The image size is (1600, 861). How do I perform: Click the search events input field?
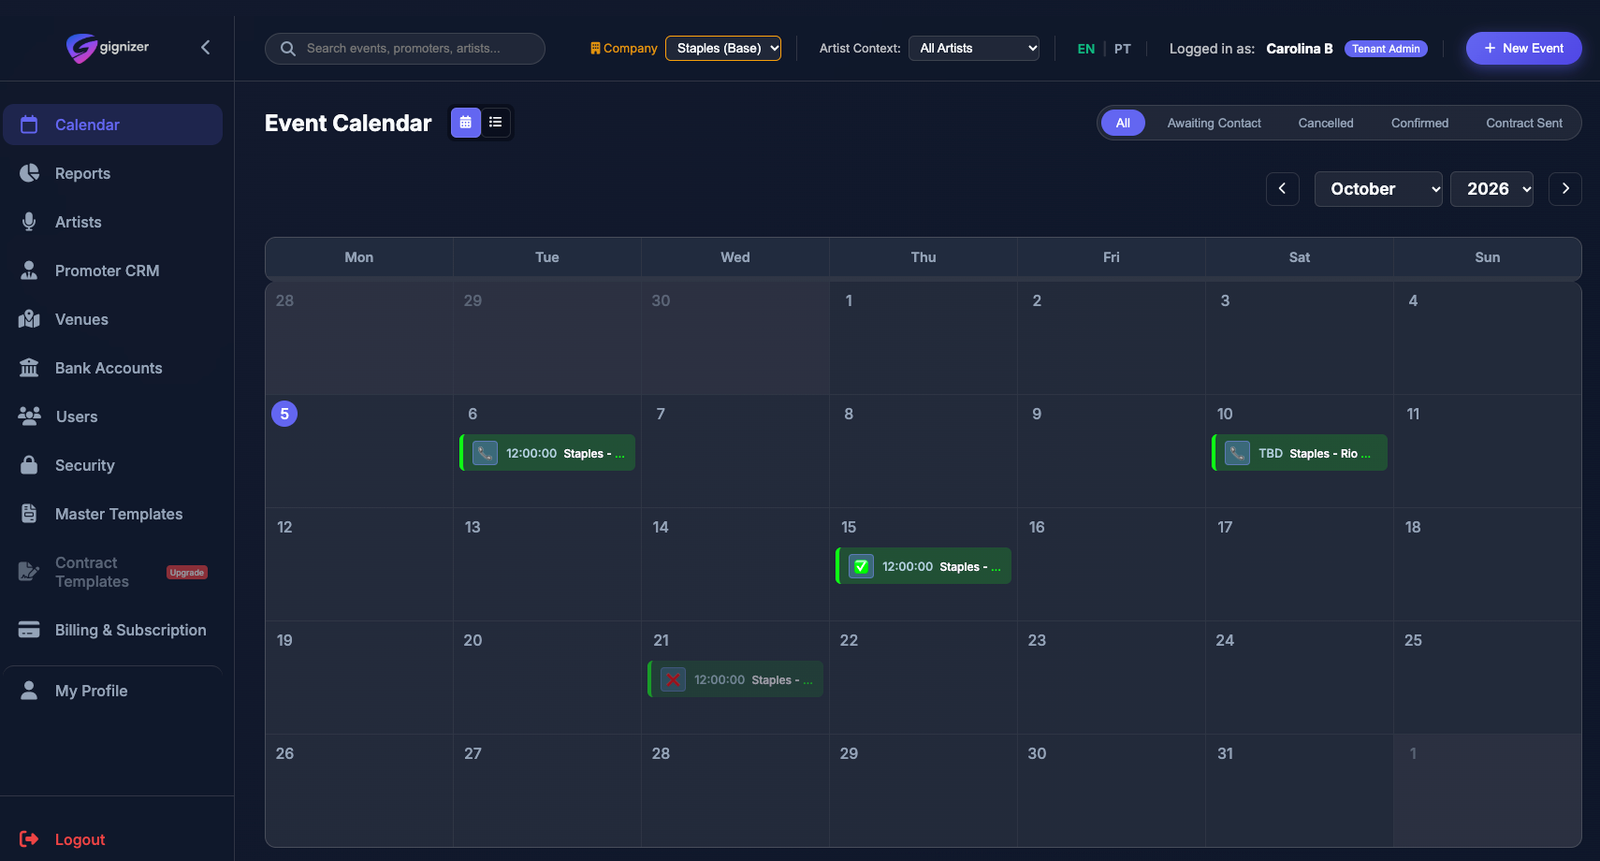tap(405, 48)
